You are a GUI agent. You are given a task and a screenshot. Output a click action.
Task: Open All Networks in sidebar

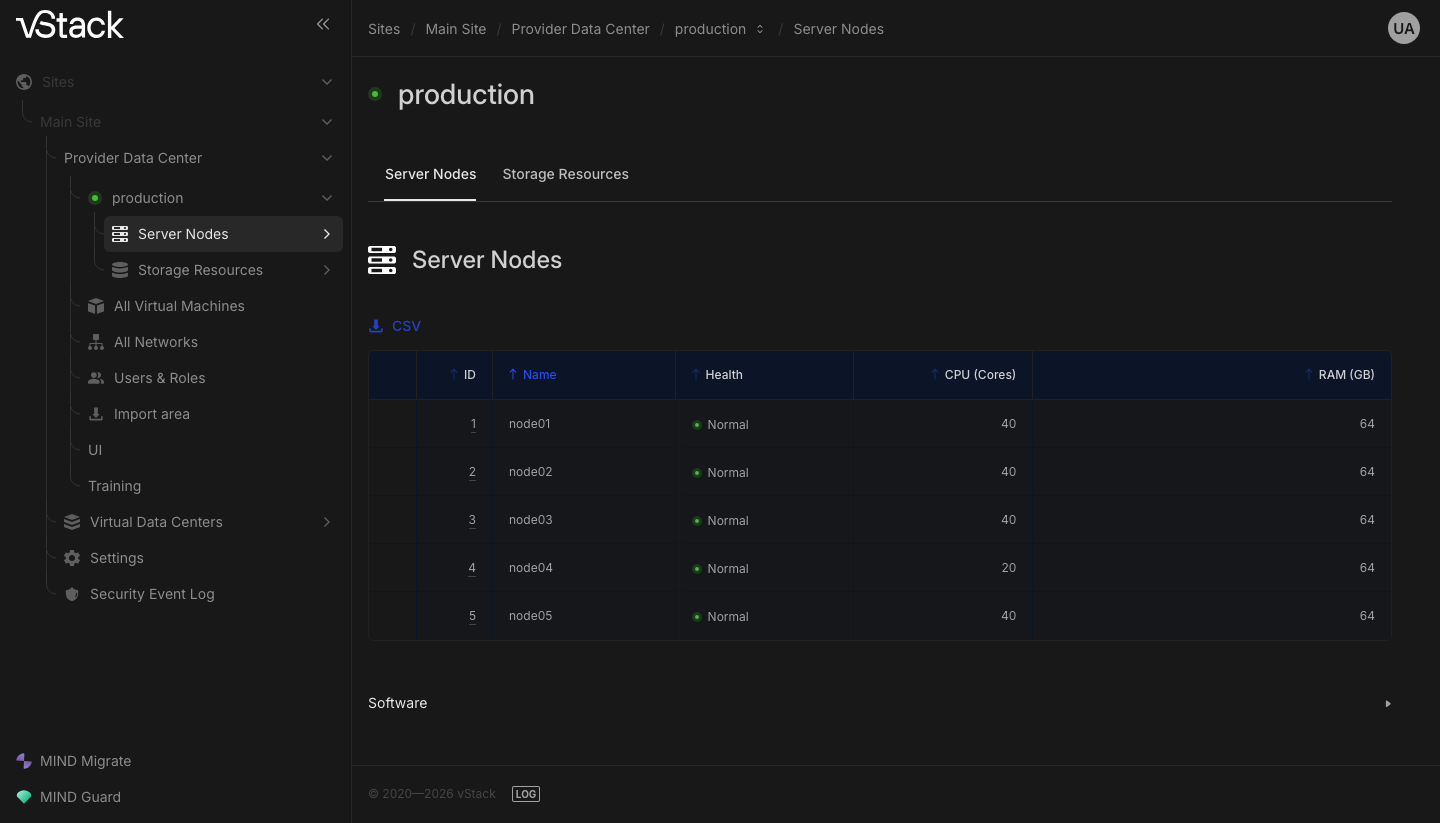tap(156, 342)
